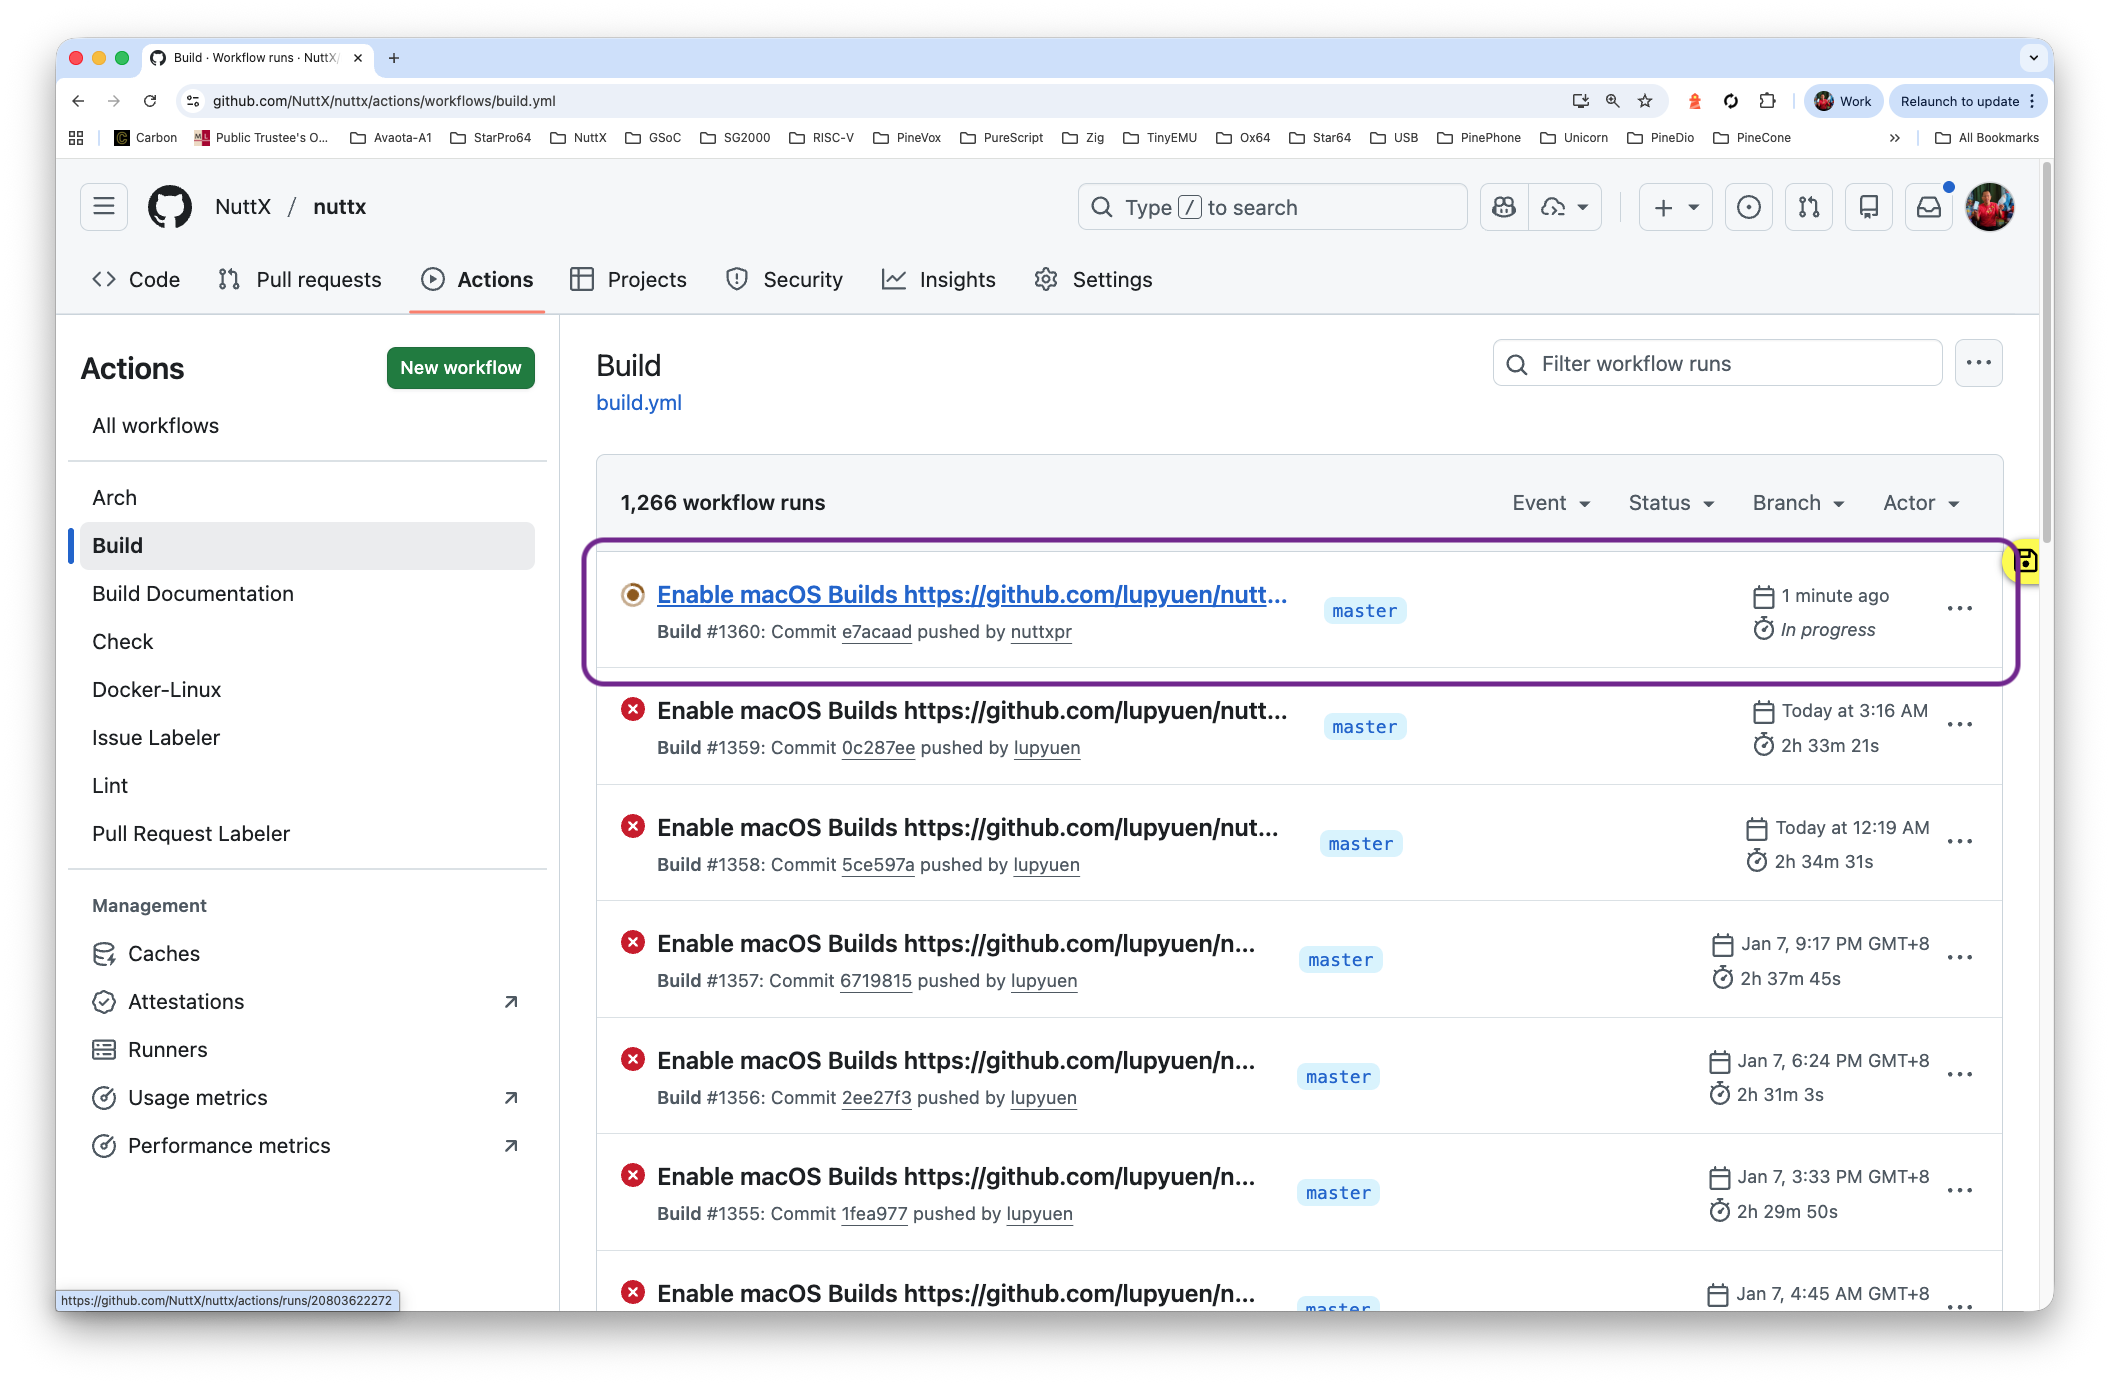Open the Notifications inbox icon

point(1928,207)
